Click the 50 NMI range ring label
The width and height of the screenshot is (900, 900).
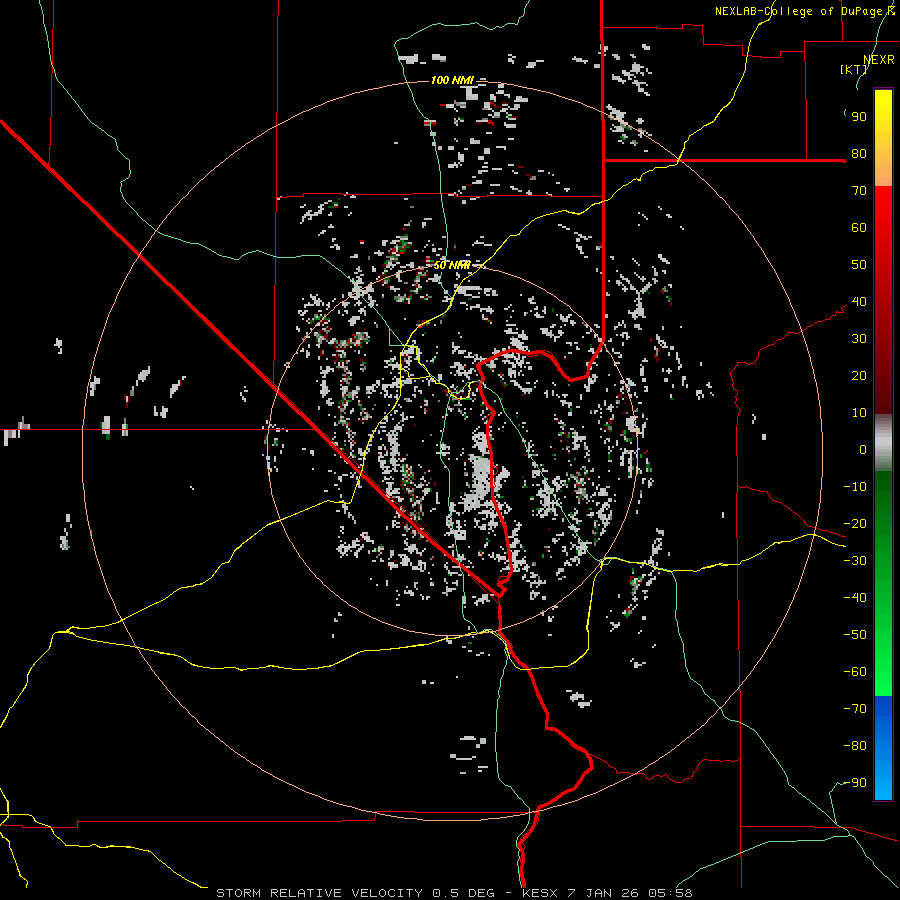(452, 265)
